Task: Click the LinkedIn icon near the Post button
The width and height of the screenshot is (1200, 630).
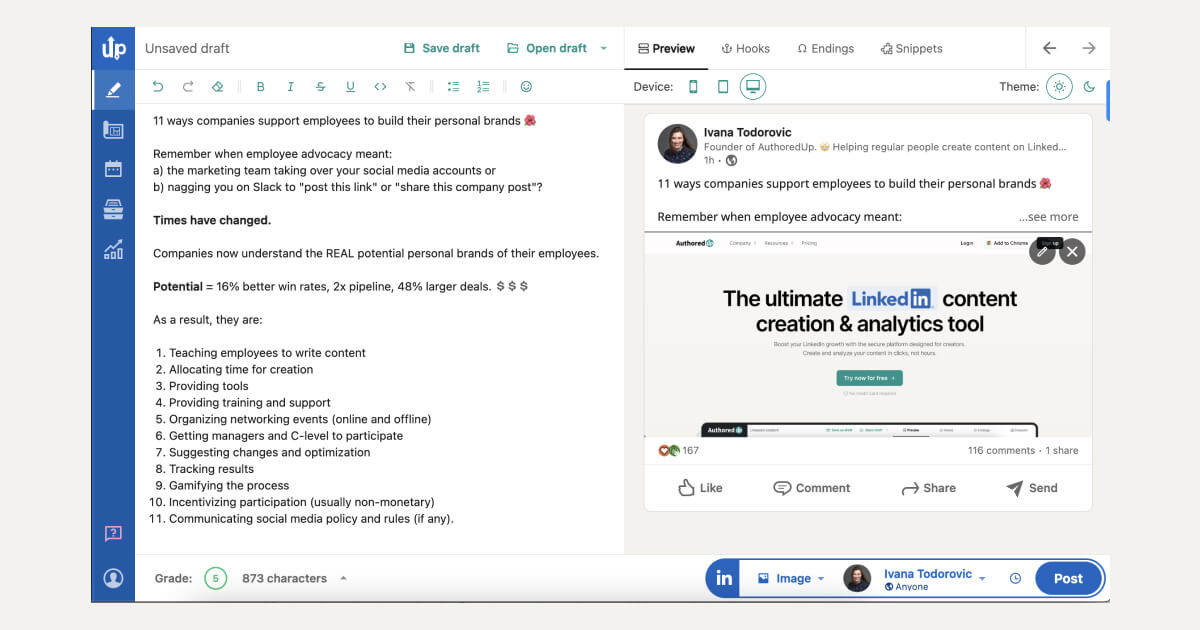Action: click(x=722, y=578)
